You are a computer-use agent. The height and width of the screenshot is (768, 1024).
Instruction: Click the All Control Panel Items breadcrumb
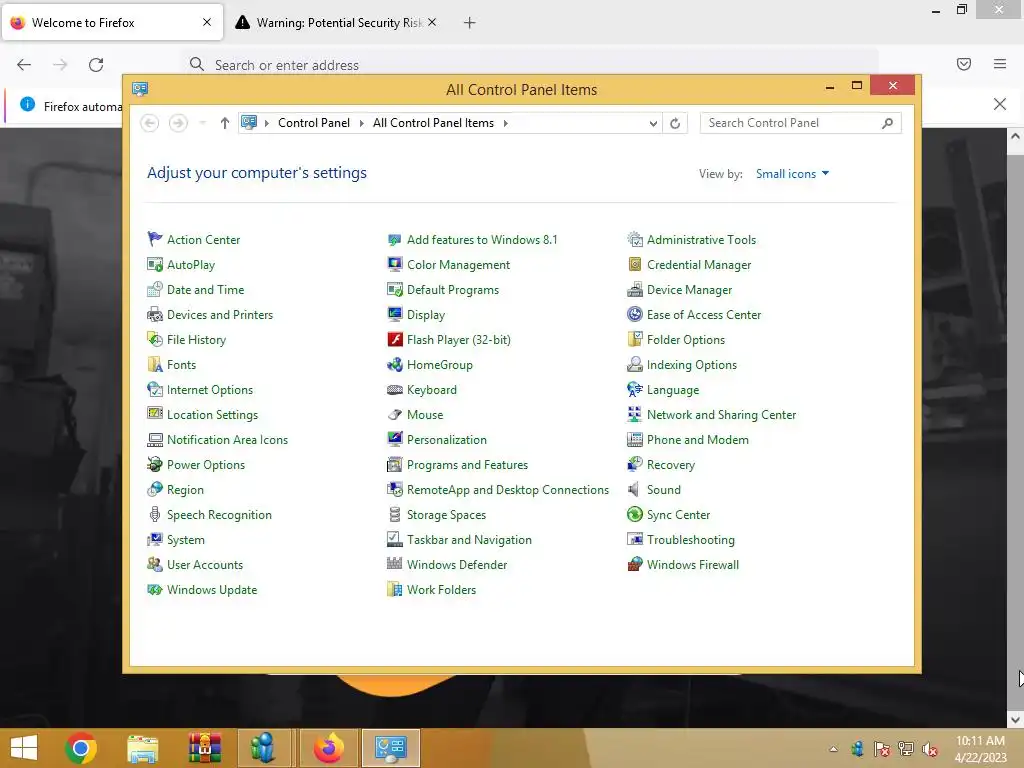pyautogui.click(x=433, y=123)
